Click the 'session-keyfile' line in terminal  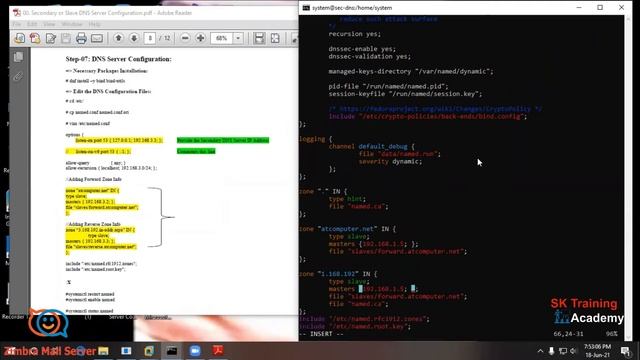tap(405, 94)
